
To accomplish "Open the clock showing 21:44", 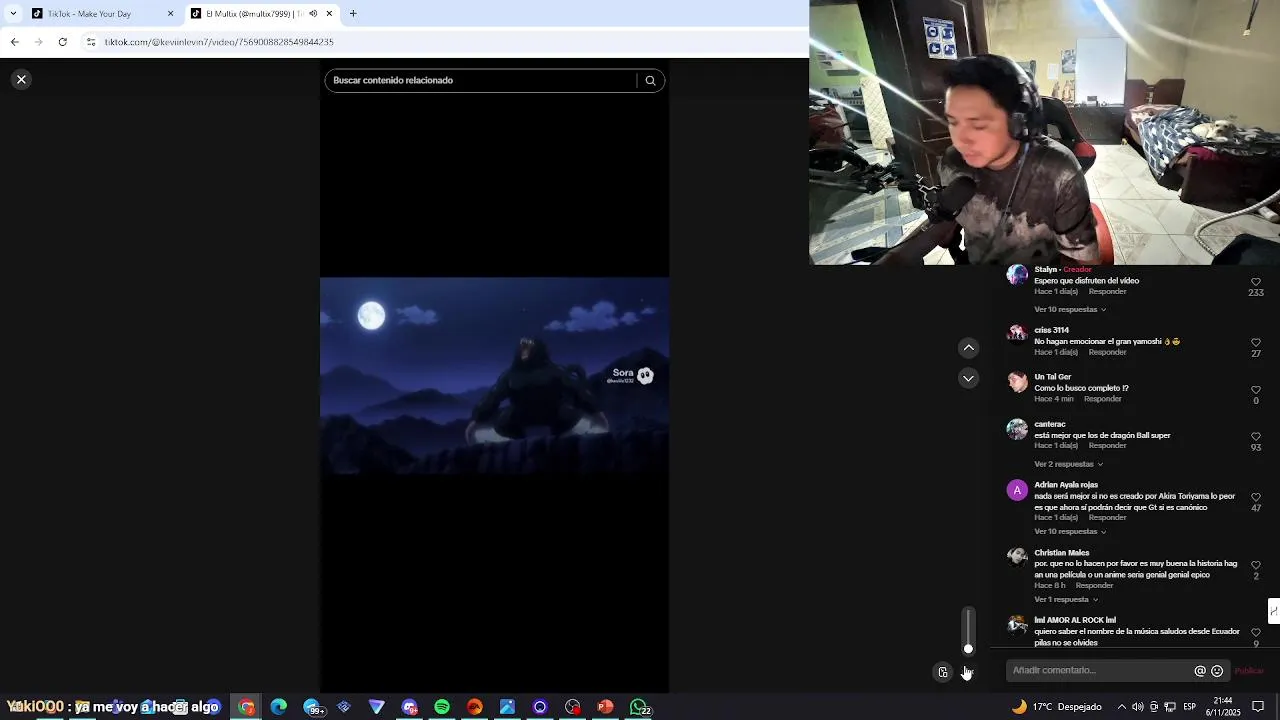I will [1222, 707].
